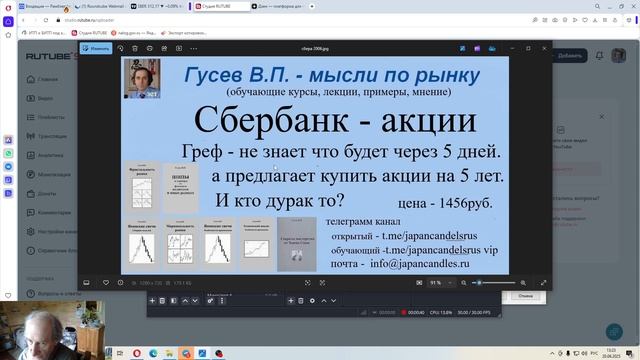Open Microsoft Edge from taskbar
The height and width of the screenshot is (360, 640).
click(153, 353)
